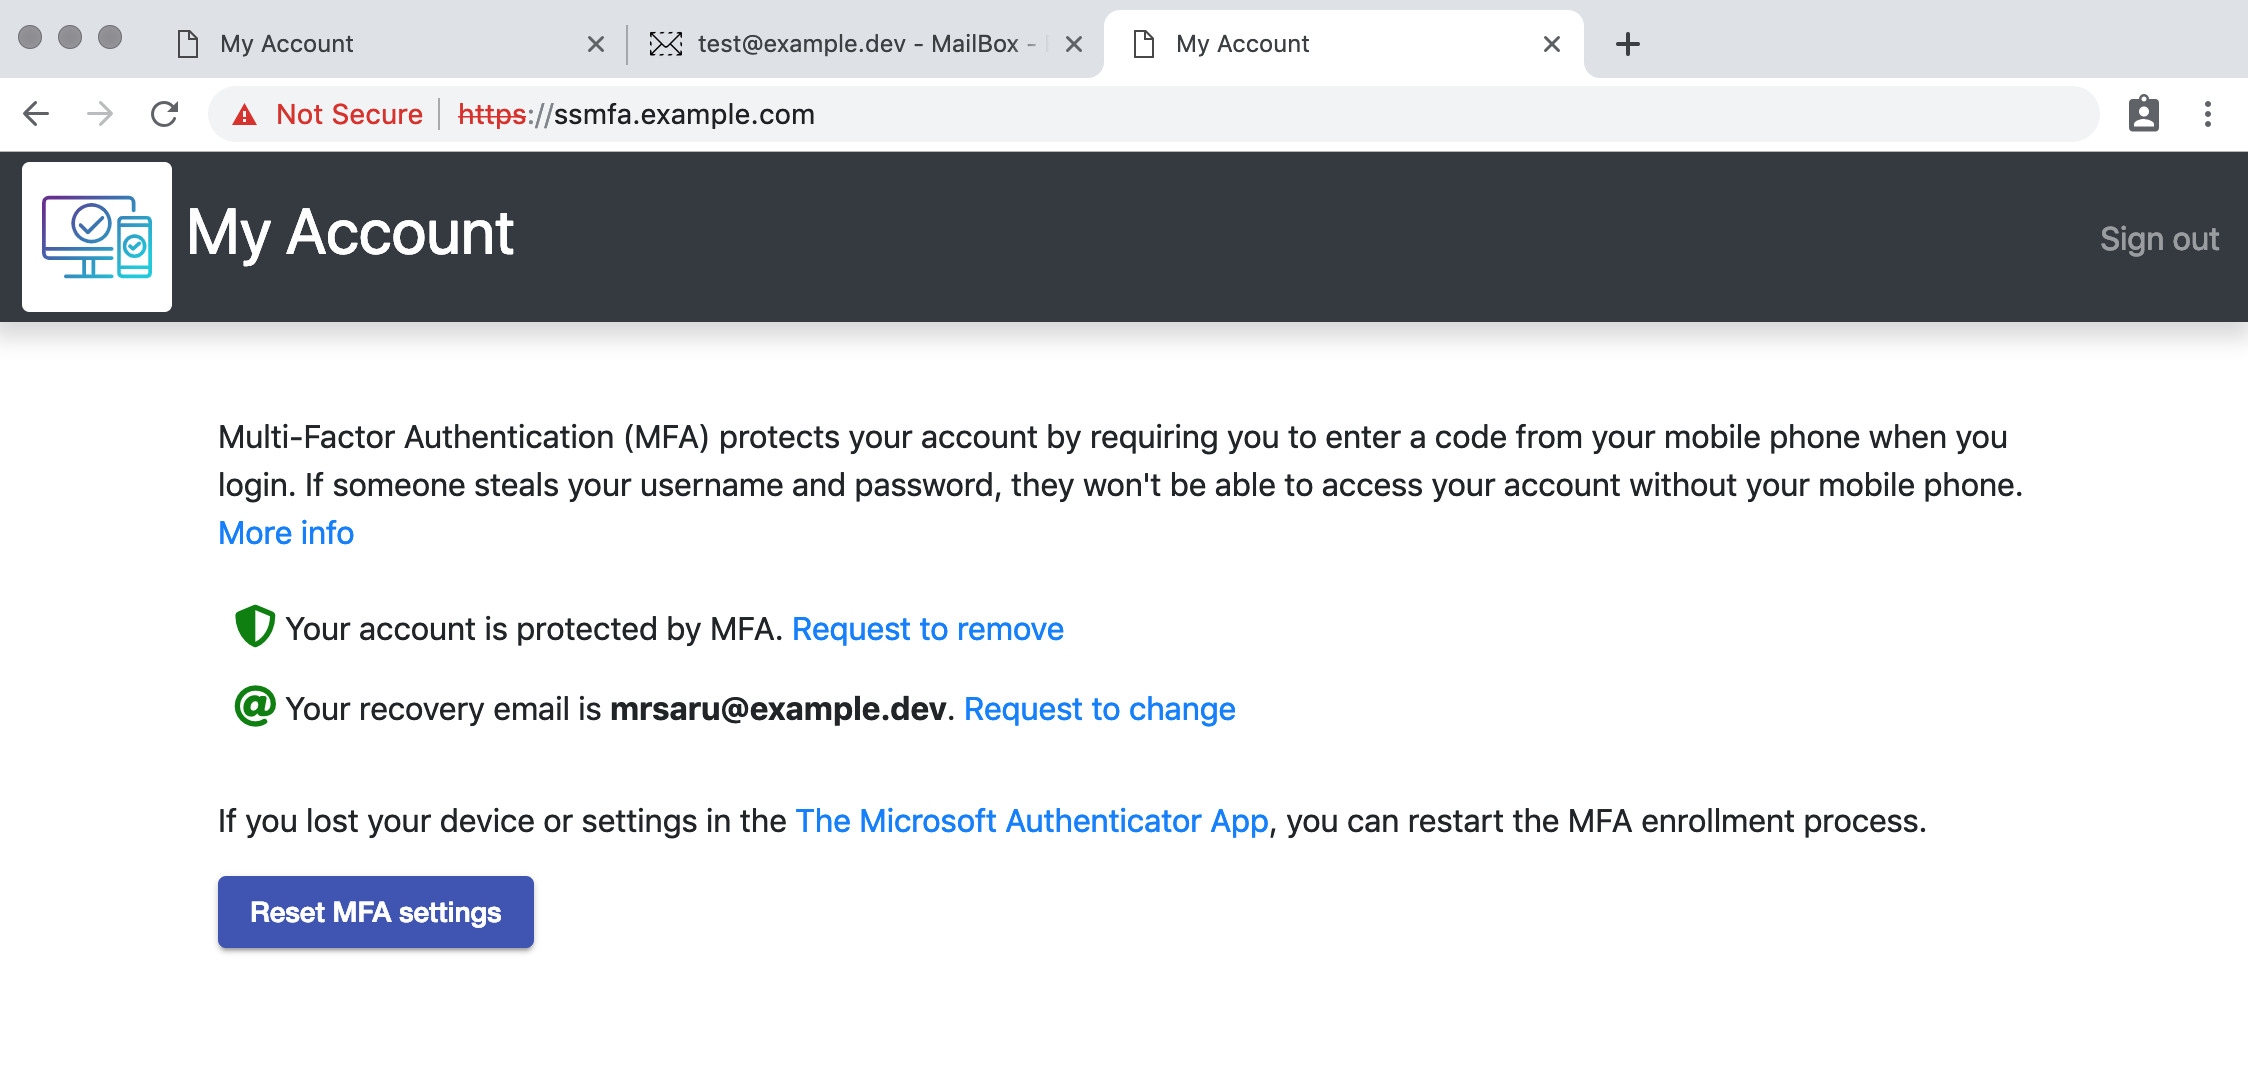This screenshot has width=2248, height=1080.
Task: Close the active My Account tab
Action: click(1552, 44)
